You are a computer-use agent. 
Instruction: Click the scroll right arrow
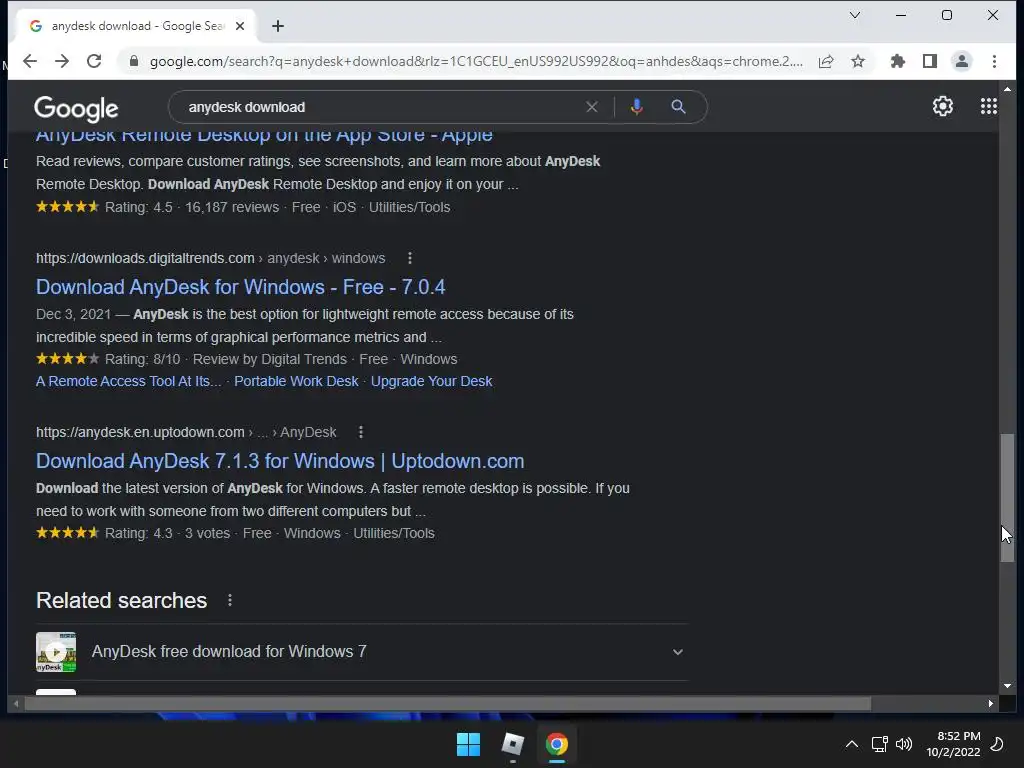point(991,703)
